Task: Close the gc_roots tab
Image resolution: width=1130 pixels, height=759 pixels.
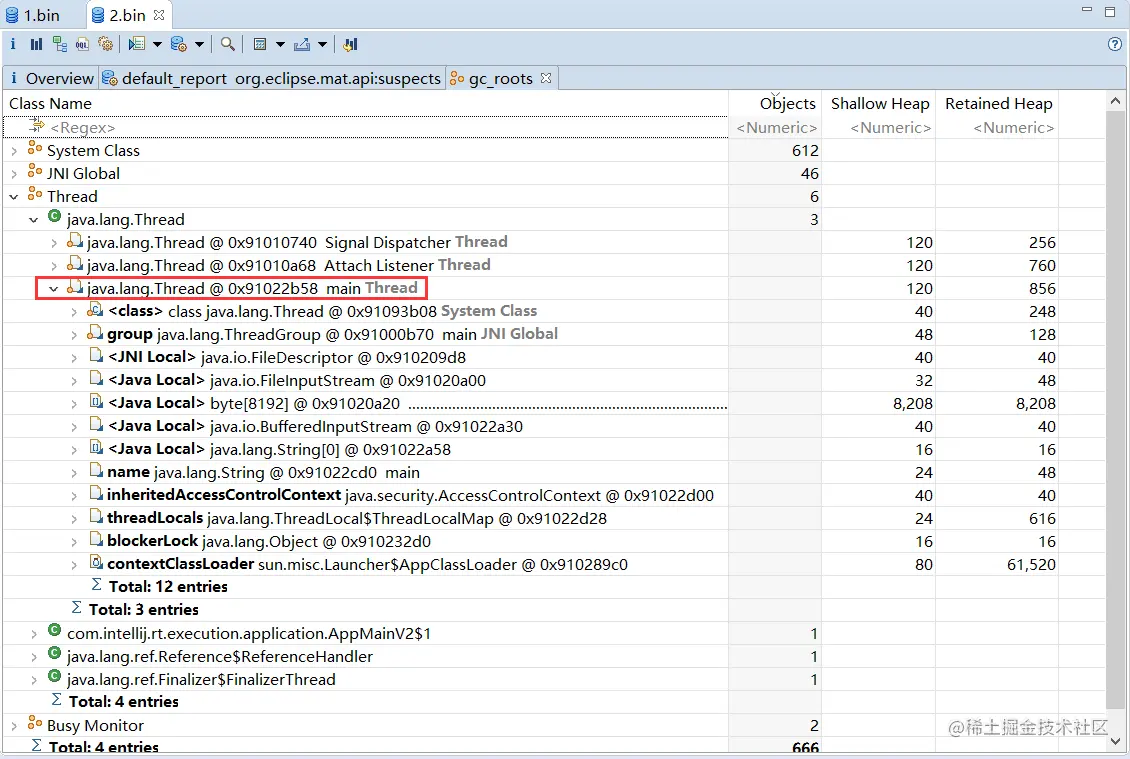Action: pyautogui.click(x=546, y=77)
